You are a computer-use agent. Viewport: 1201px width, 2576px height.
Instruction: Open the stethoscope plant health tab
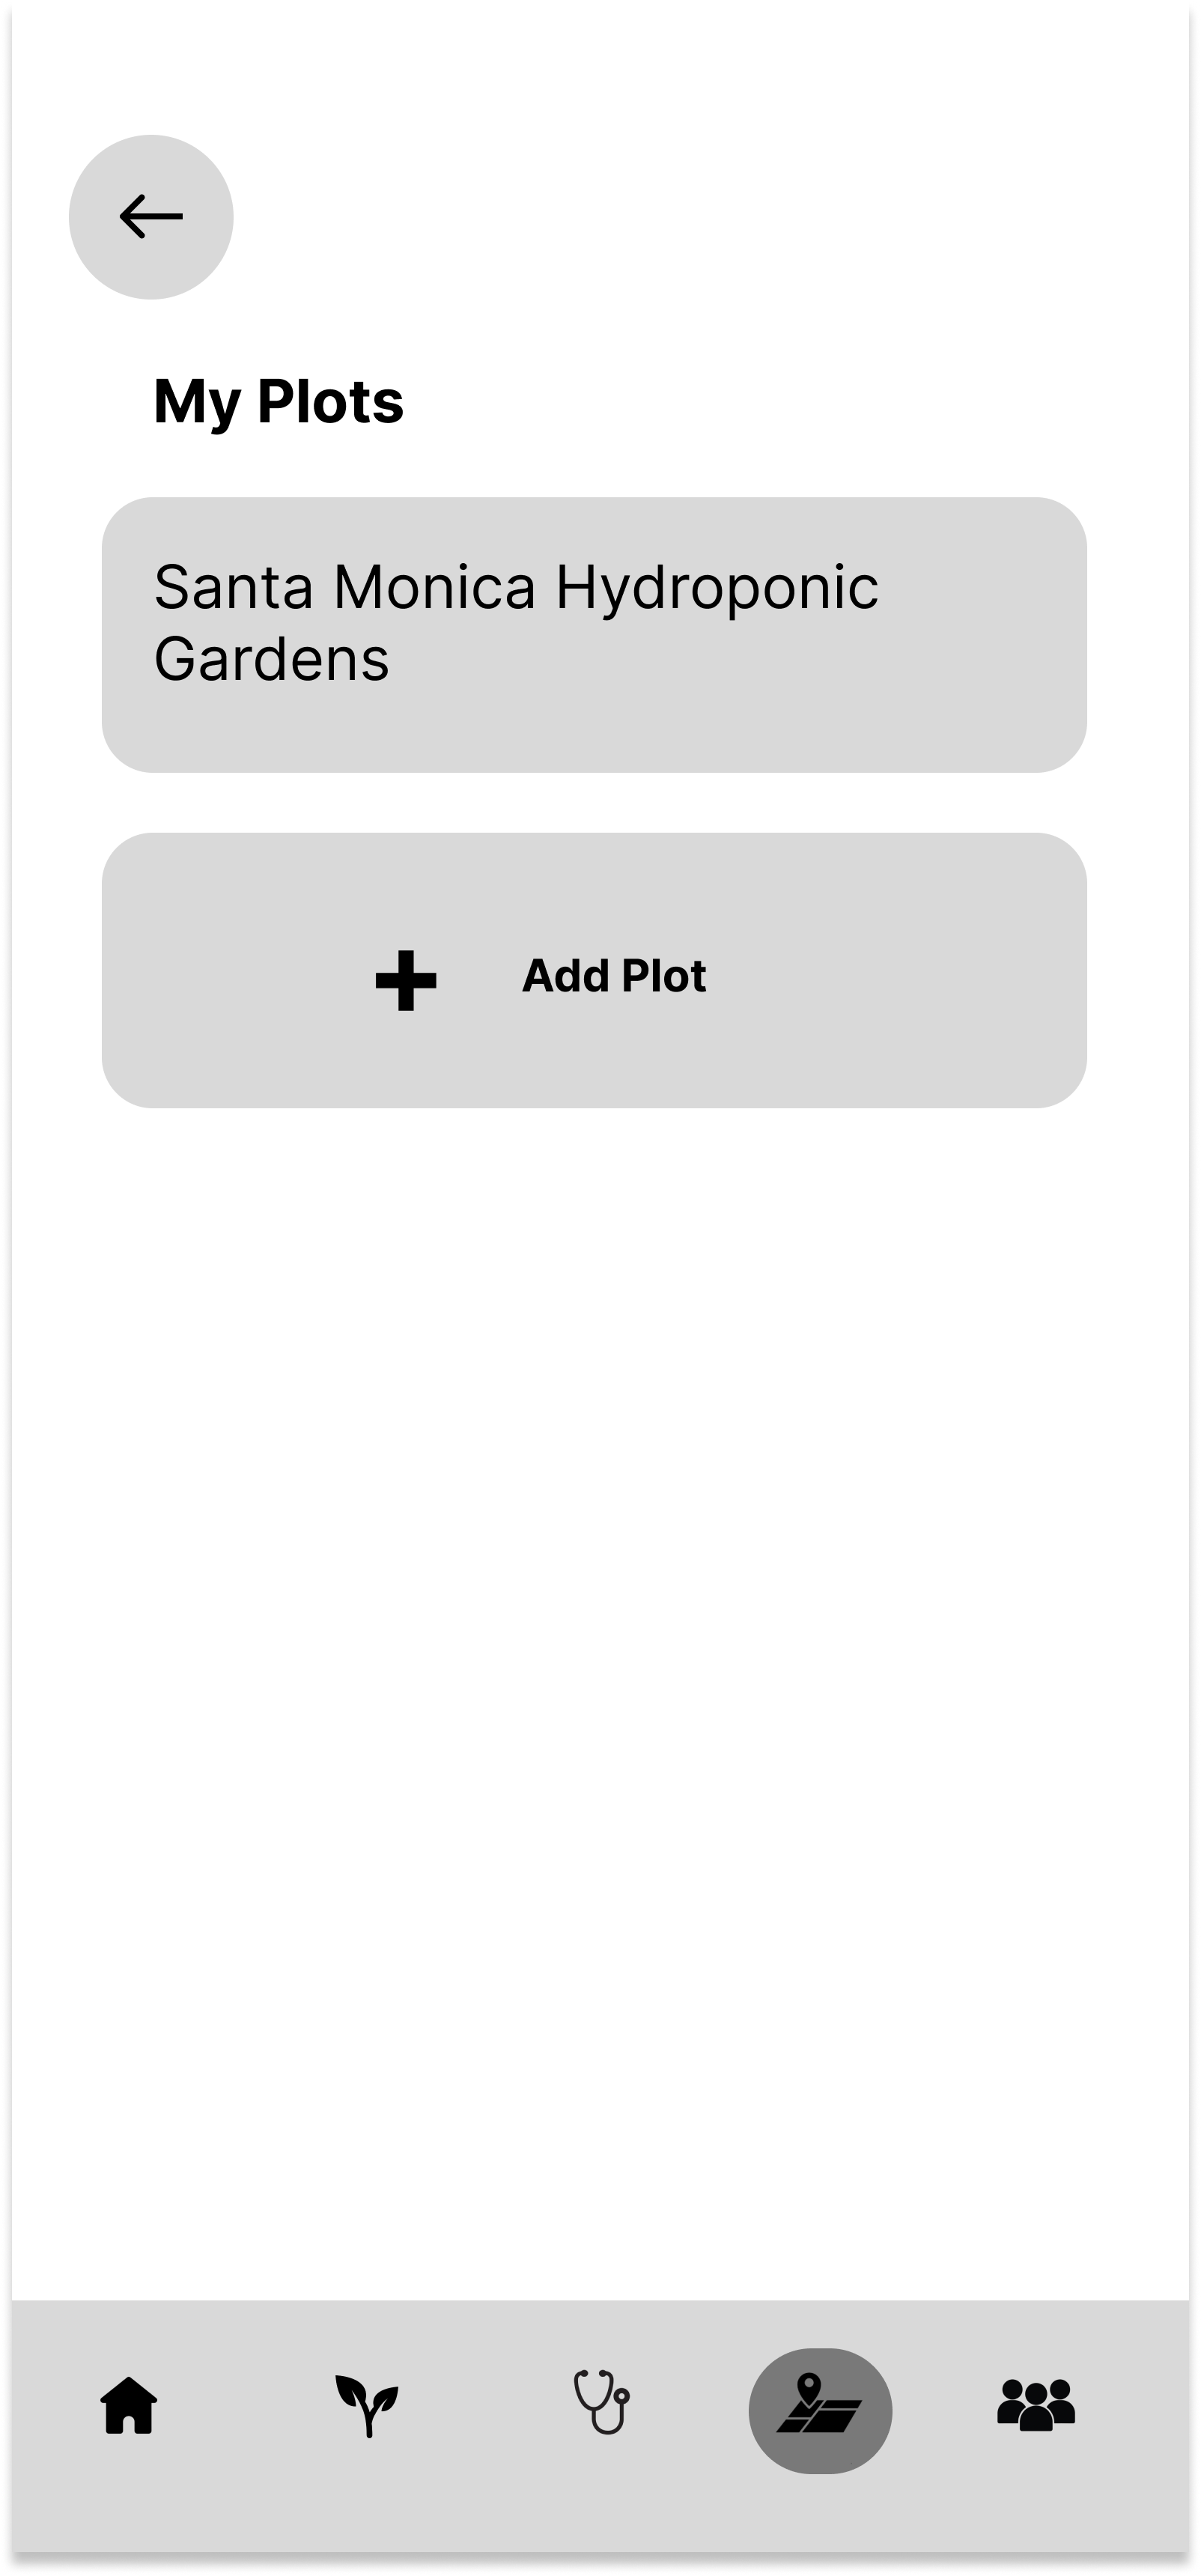[x=601, y=2402]
